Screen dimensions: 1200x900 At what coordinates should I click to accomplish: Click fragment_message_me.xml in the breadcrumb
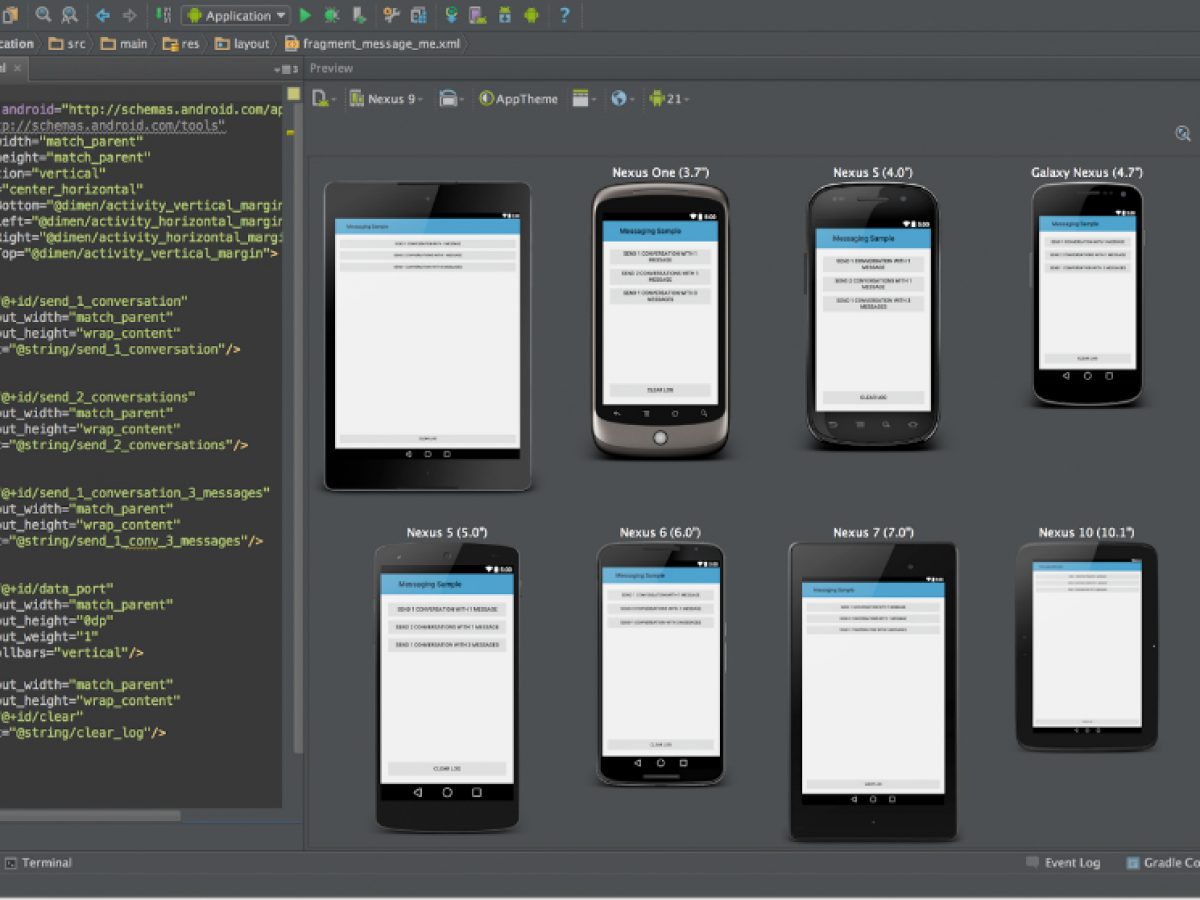(372, 44)
